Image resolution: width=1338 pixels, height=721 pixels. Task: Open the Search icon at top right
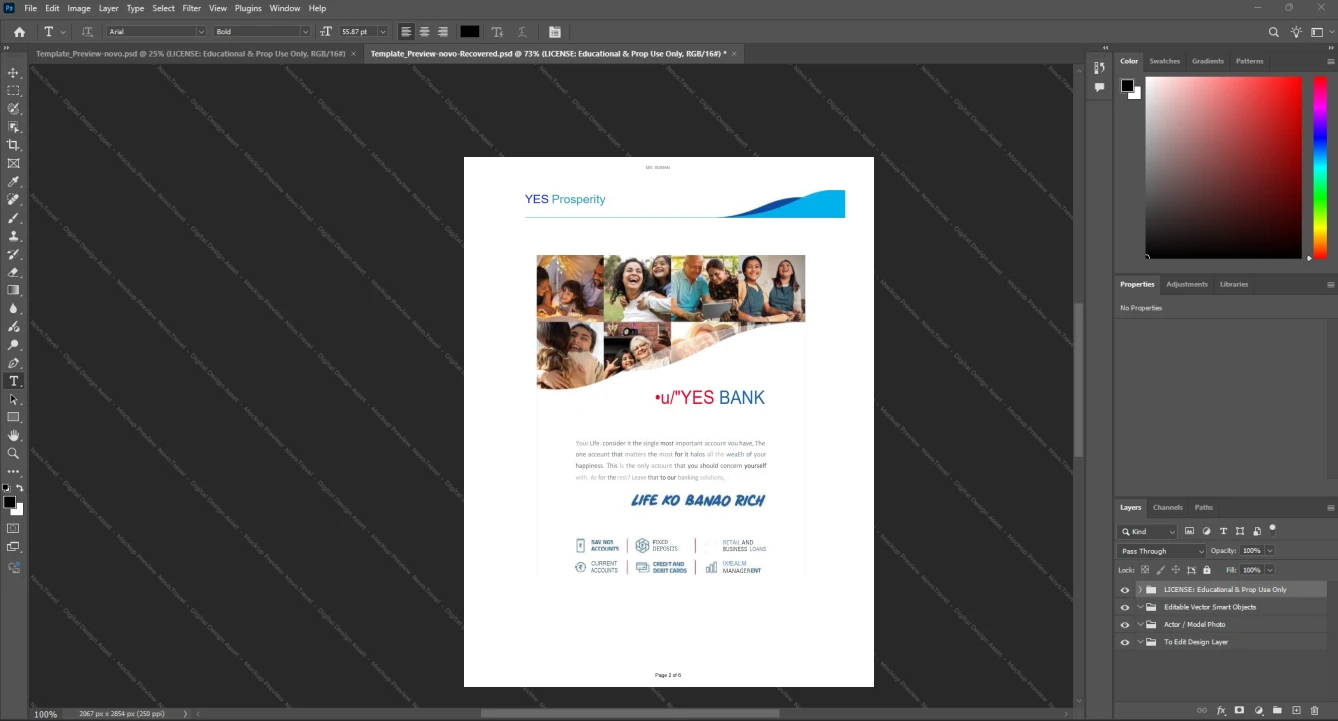coord(1274,32)
